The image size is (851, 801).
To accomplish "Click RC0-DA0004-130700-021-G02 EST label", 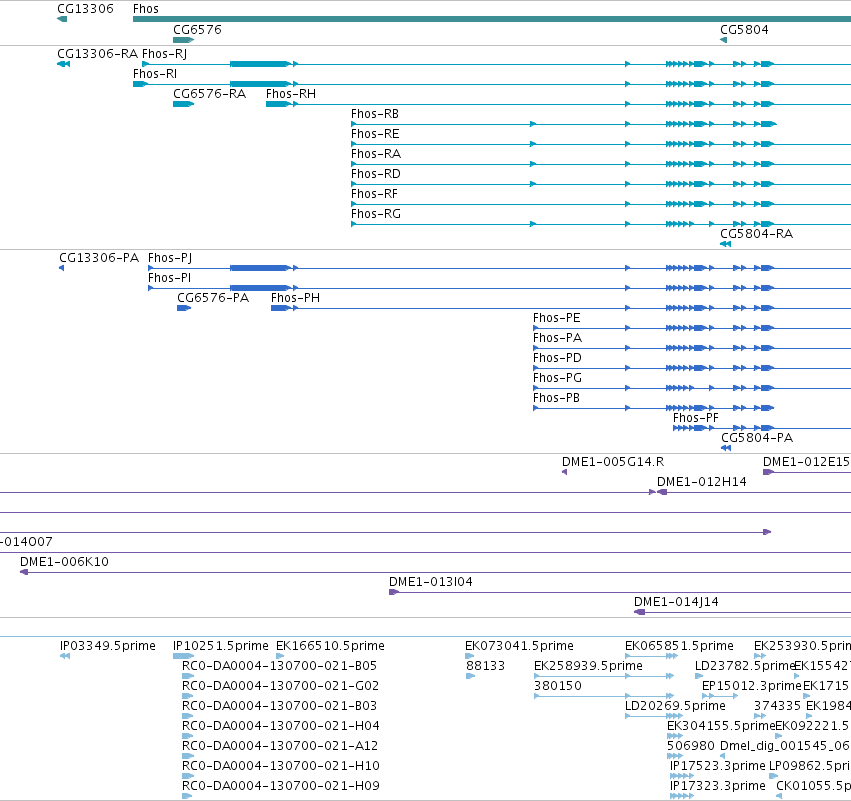I will tap(281, 686).
